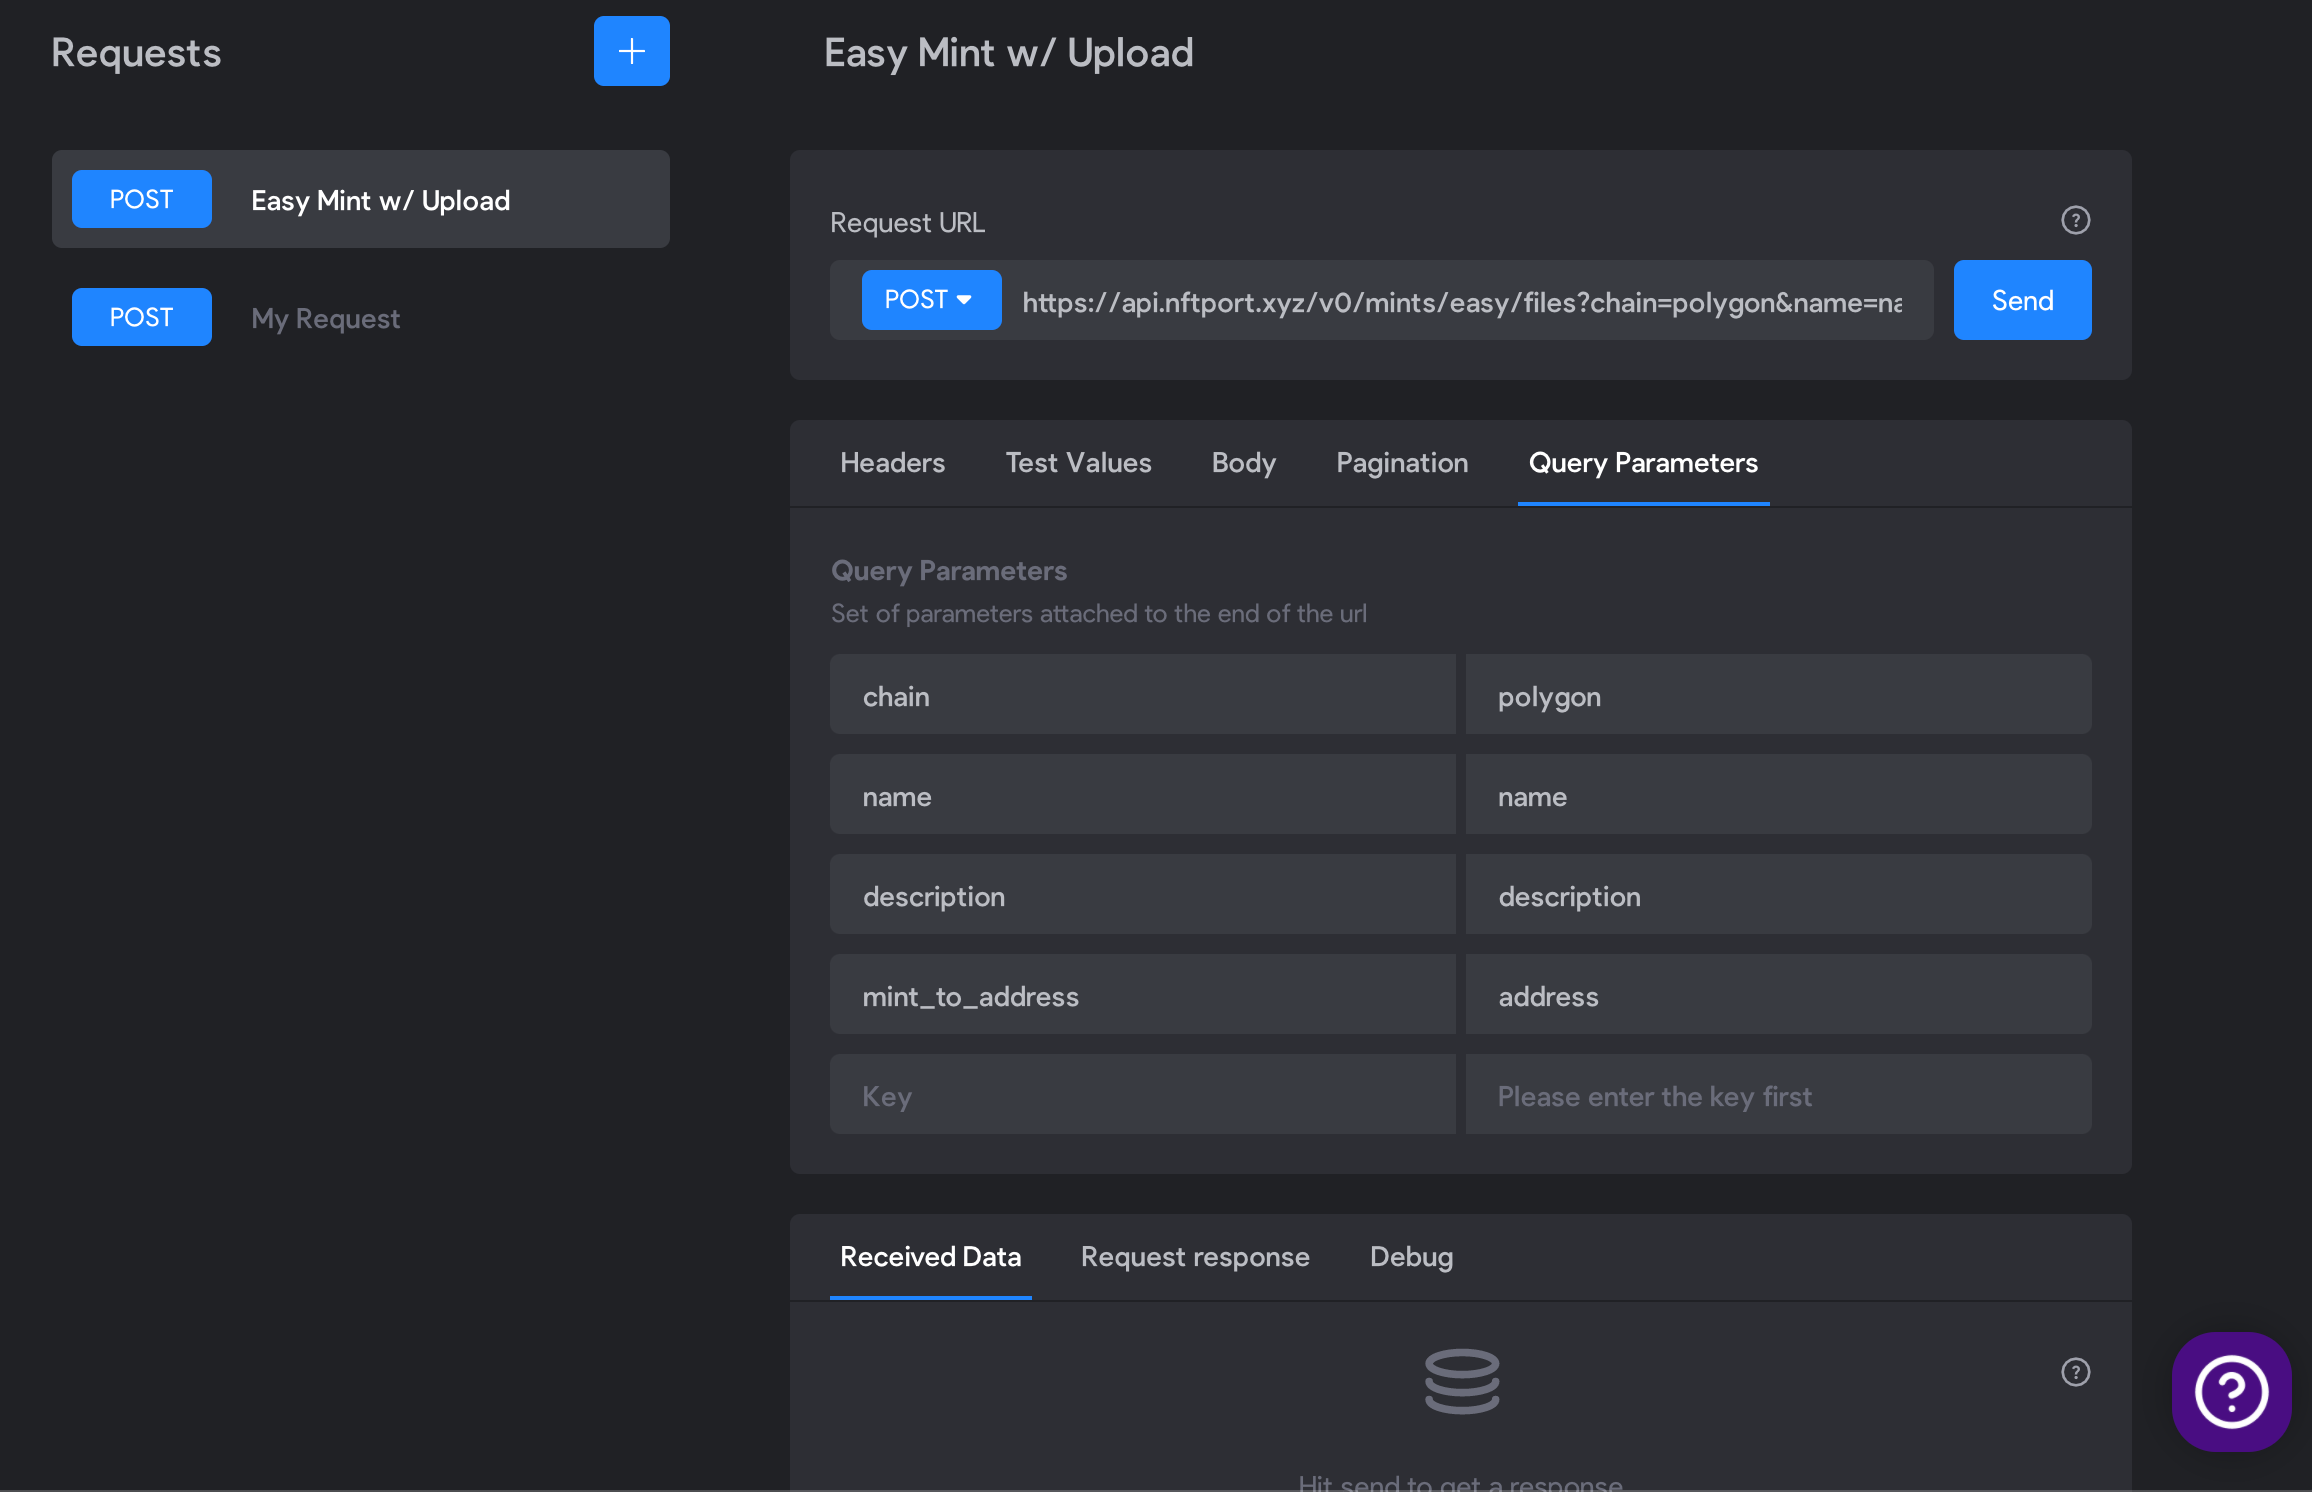Click POST badge of Easy Mint request
The image size is (2312, 1492).
point(141,199)
